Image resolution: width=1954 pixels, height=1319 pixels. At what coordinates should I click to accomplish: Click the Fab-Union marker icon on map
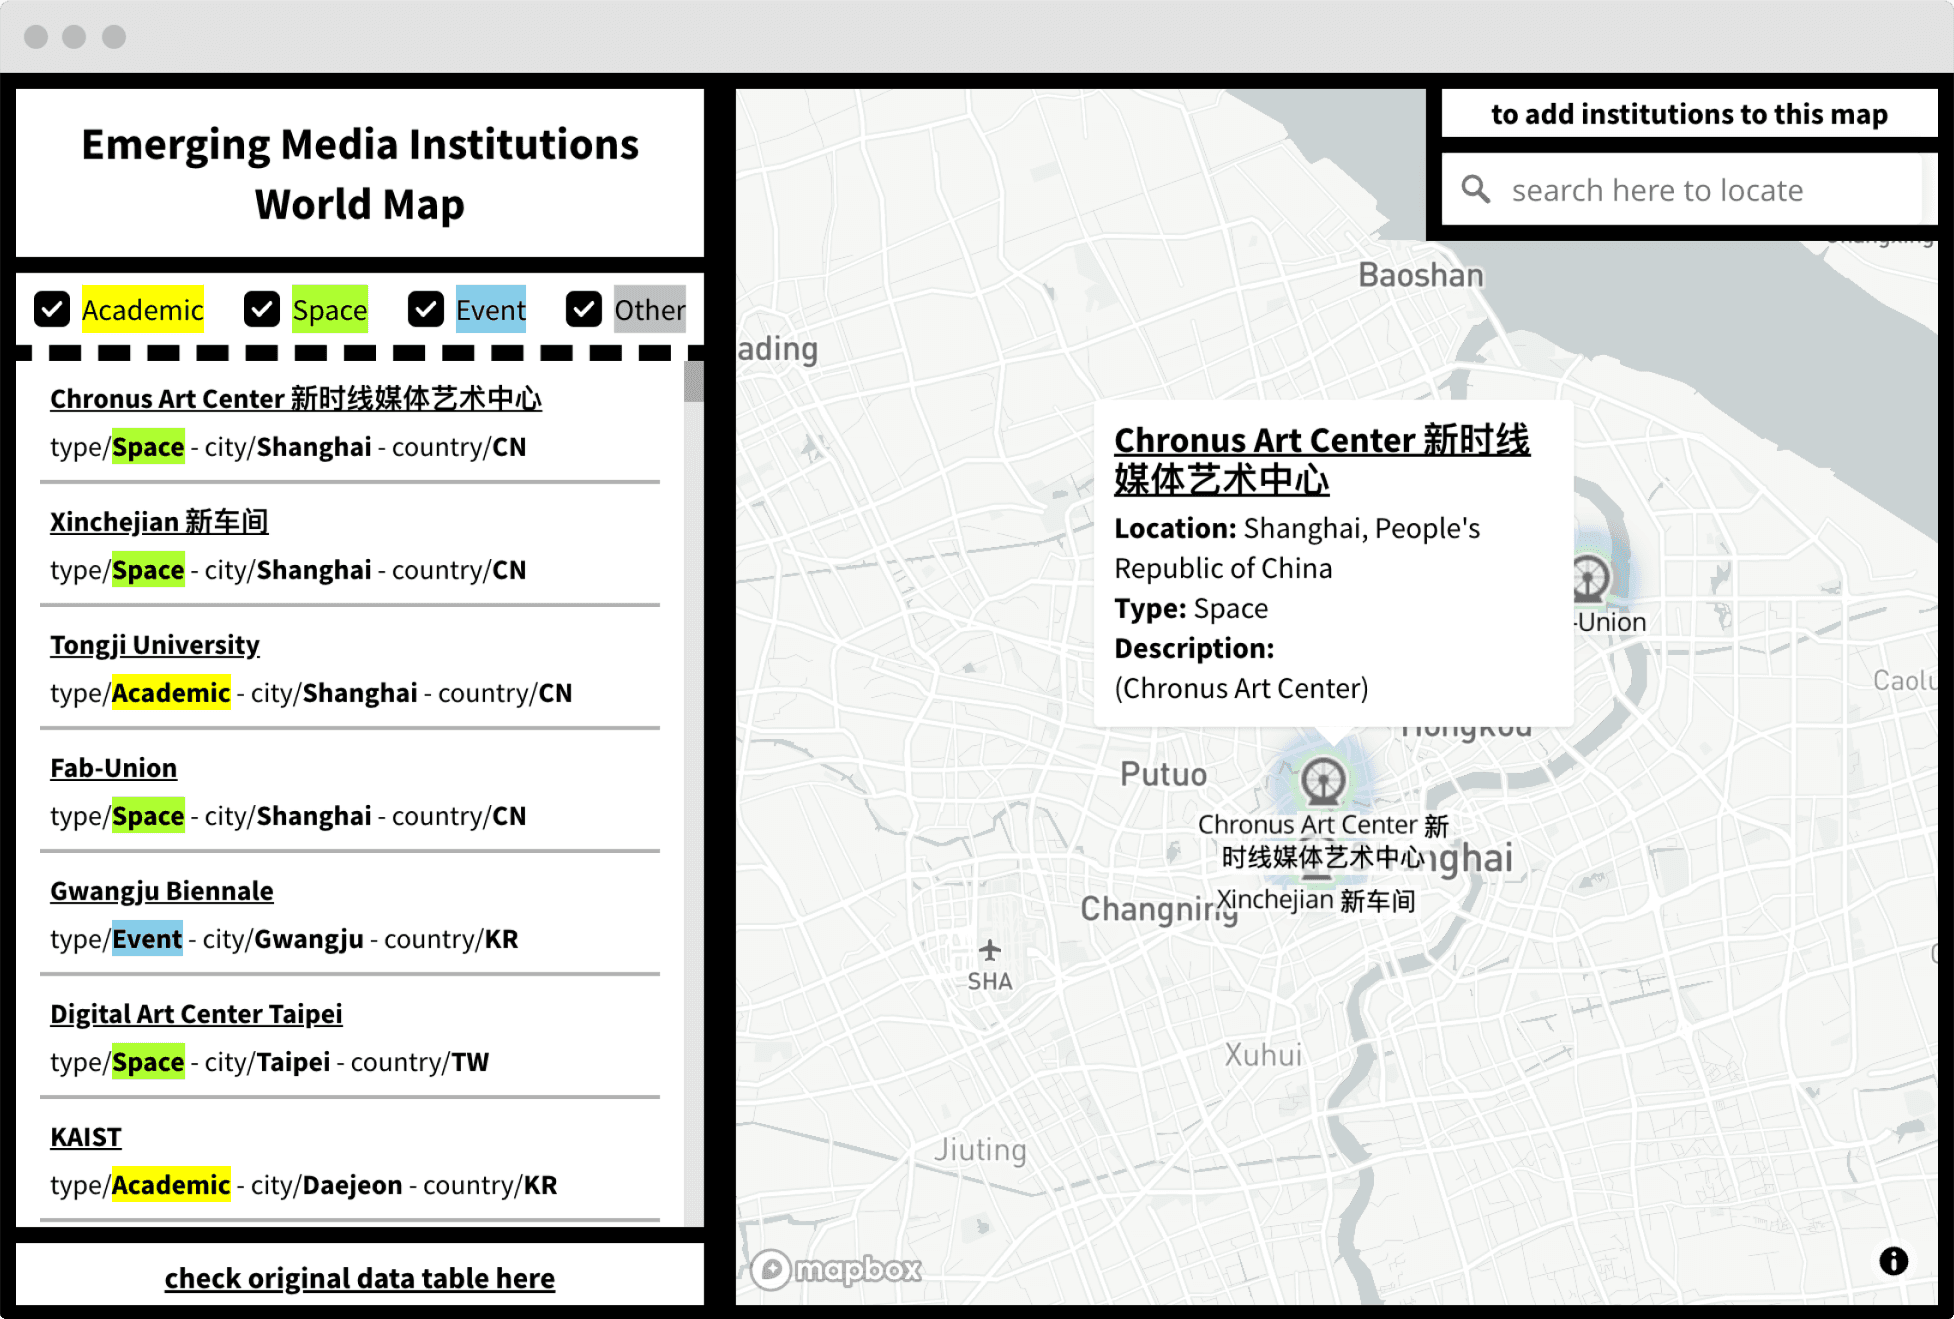(1588, 578)
